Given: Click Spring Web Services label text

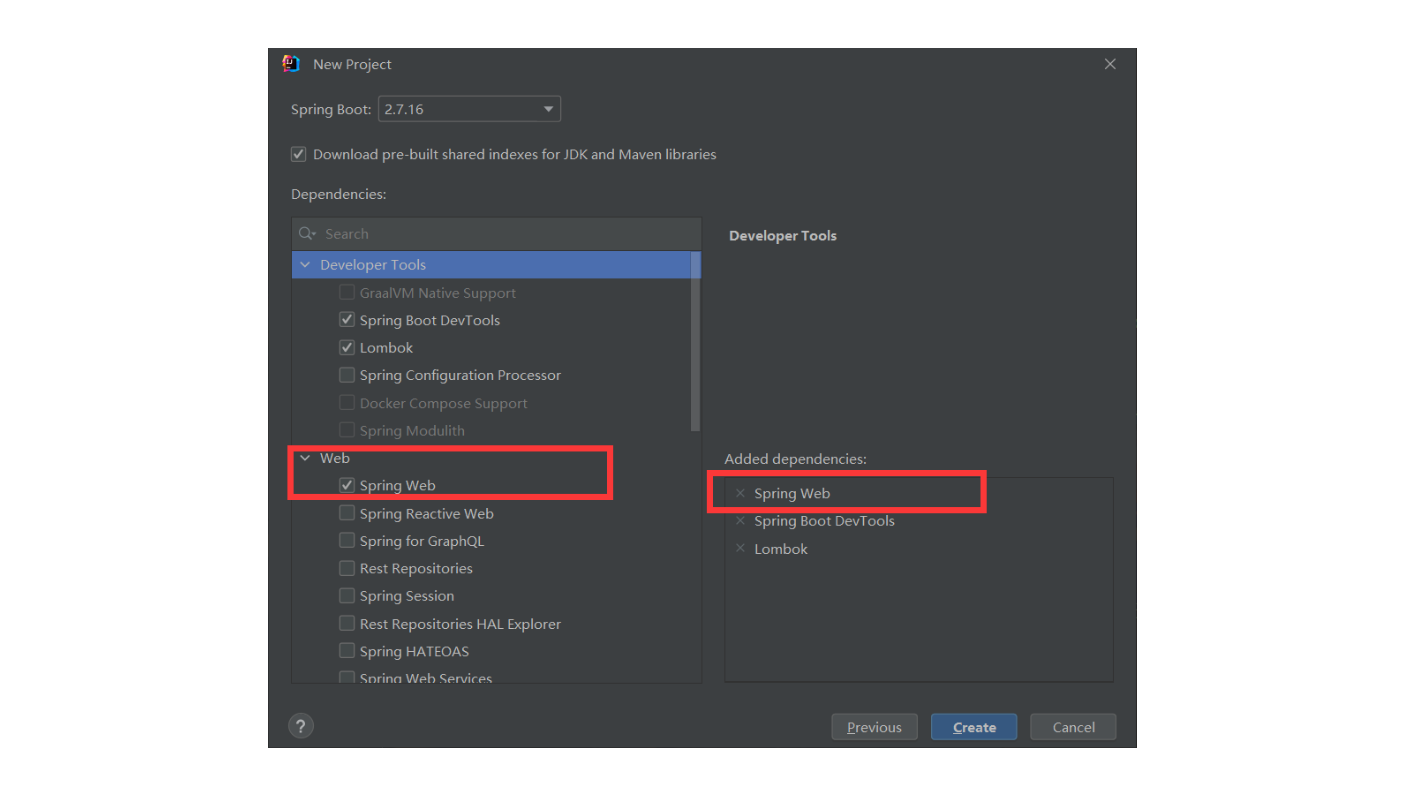Looking at the screenshot, I should point(426,678).
